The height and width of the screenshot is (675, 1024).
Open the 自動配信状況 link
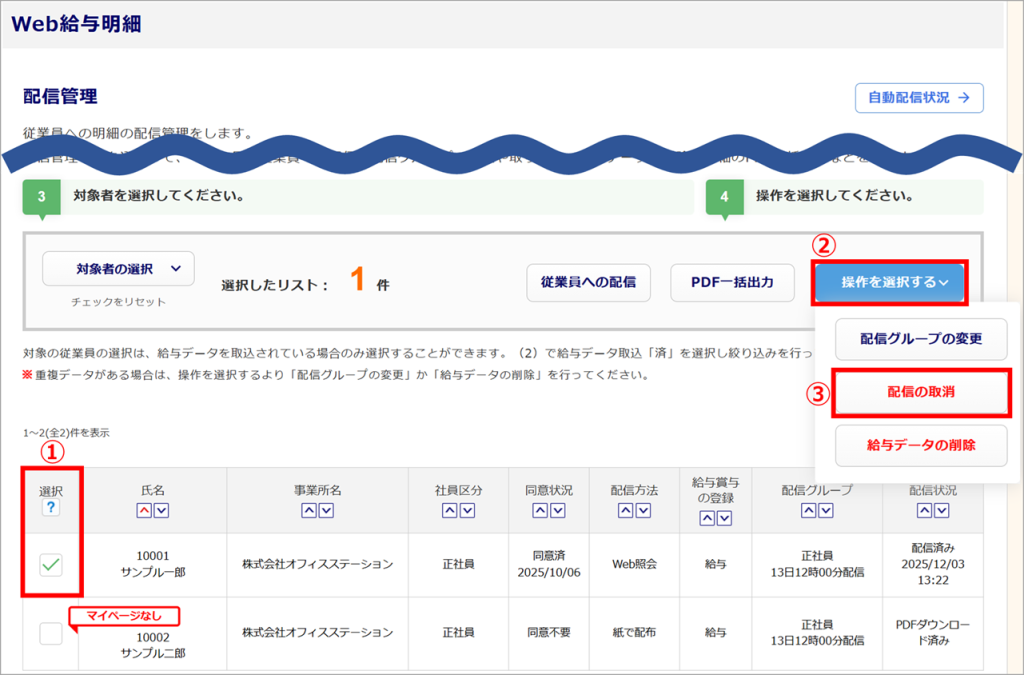(919, 98)
